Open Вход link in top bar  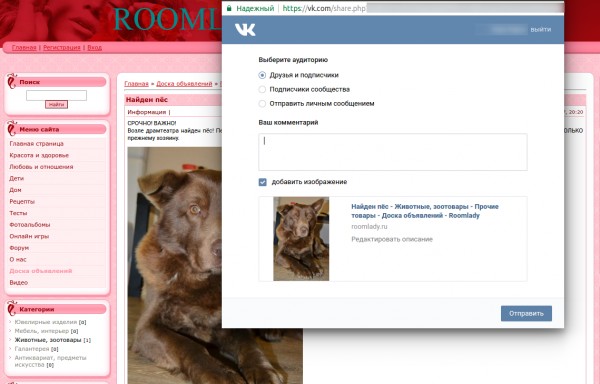(x=95, y=47)
